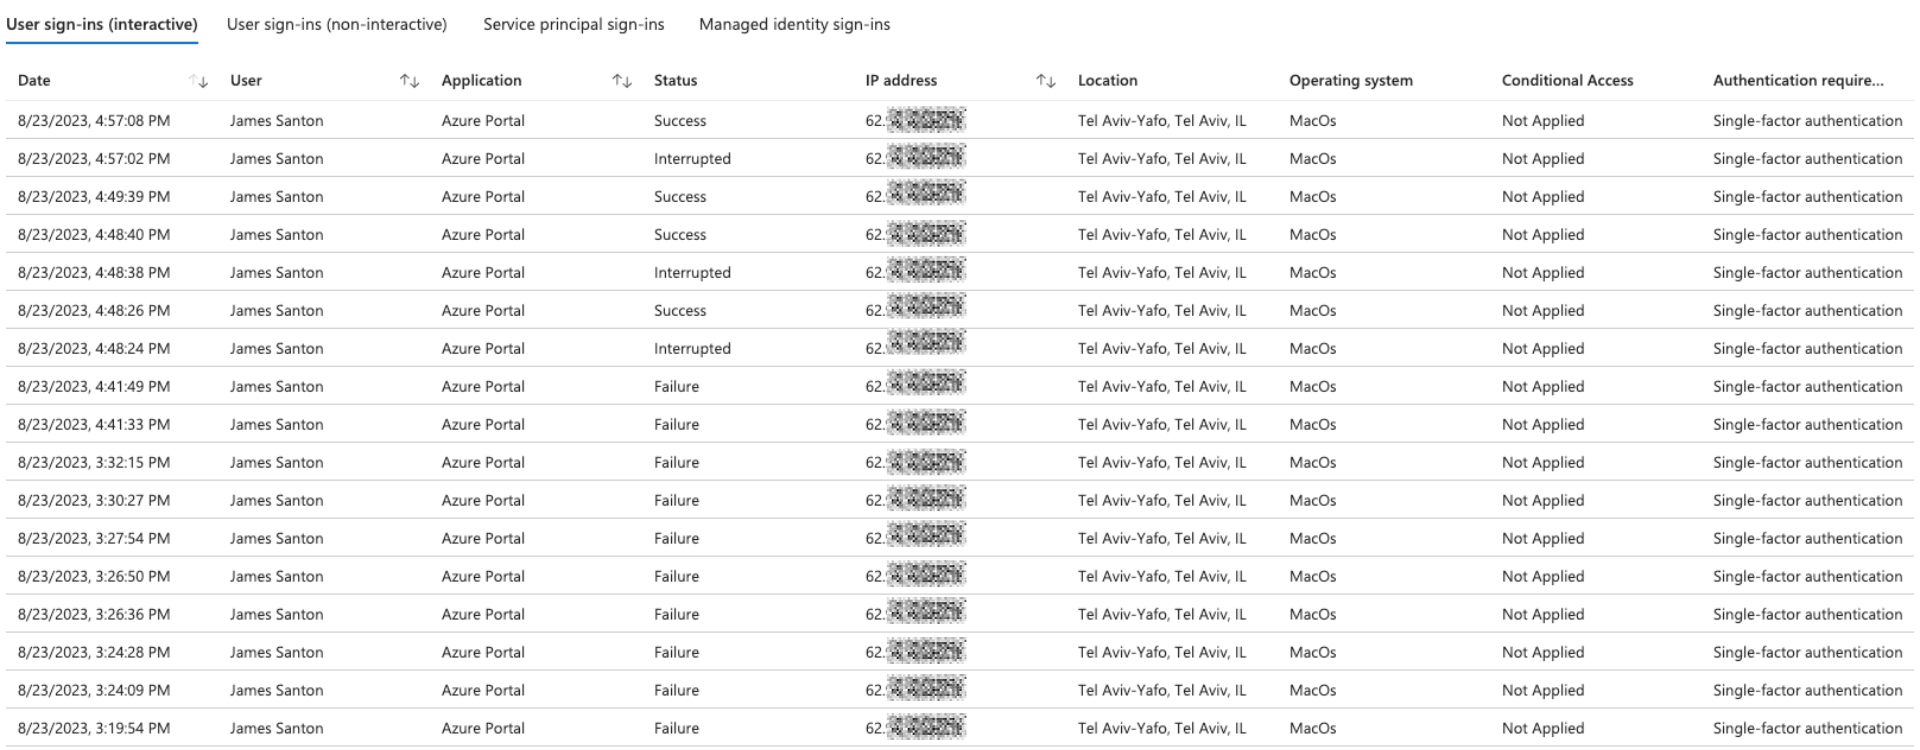Open User sign-ins (interactive) tab
Image resolution: width=1920 pixels, height=750 pixels.
[102, 24]
